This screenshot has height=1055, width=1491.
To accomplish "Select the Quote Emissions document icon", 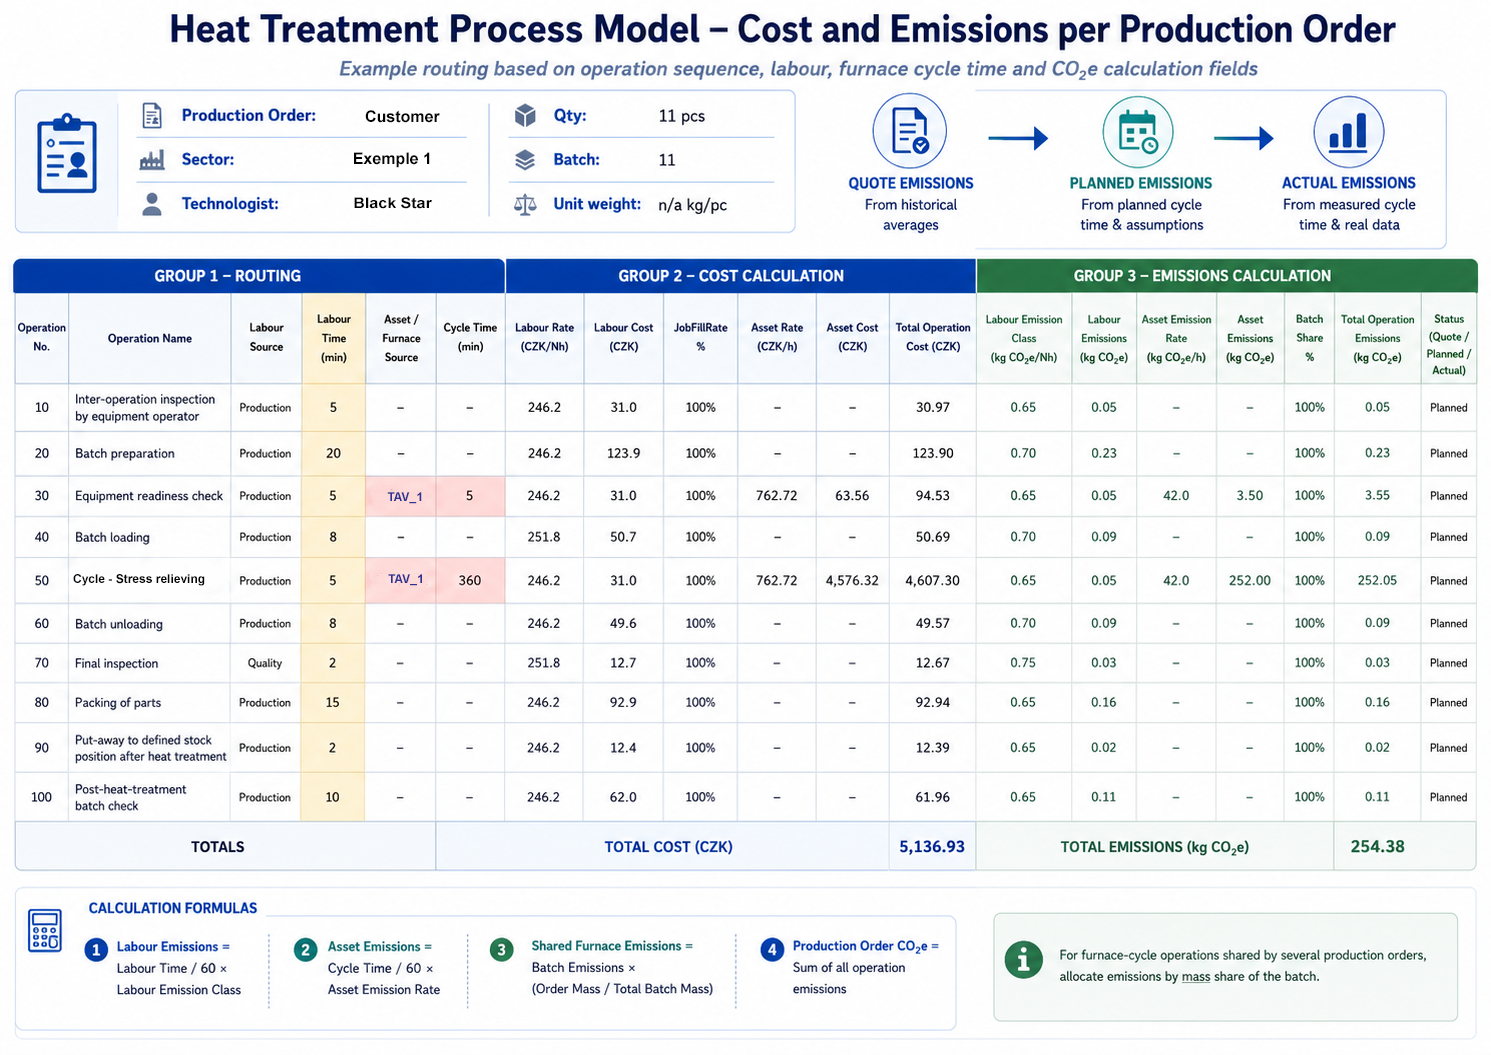I will [910, 131].
